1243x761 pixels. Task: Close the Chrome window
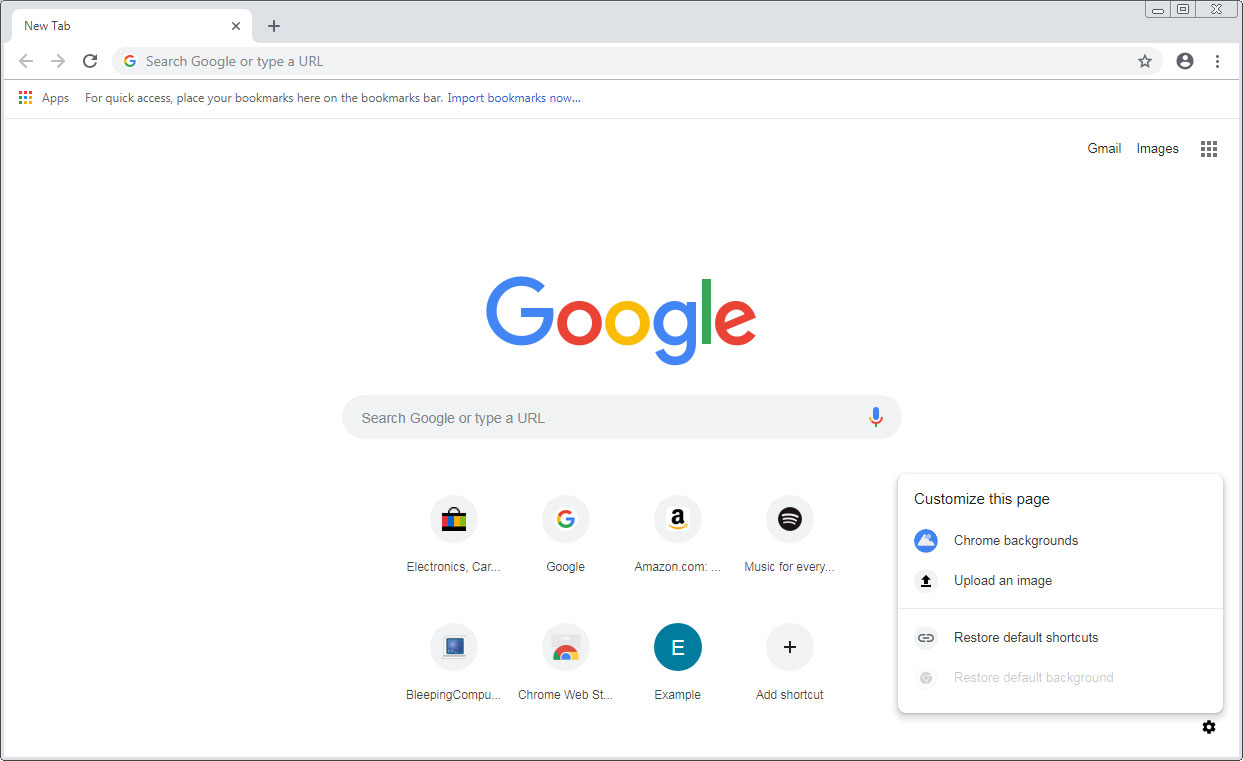(x=1216, y=9)
